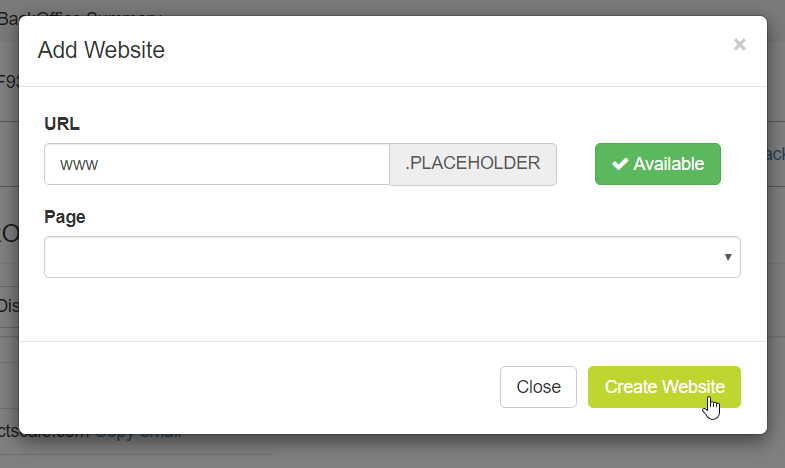This screenshot has height=468, width=785.
Task: Click the hand pointer cursor over Create Website
Action: [x=712, y=407]
